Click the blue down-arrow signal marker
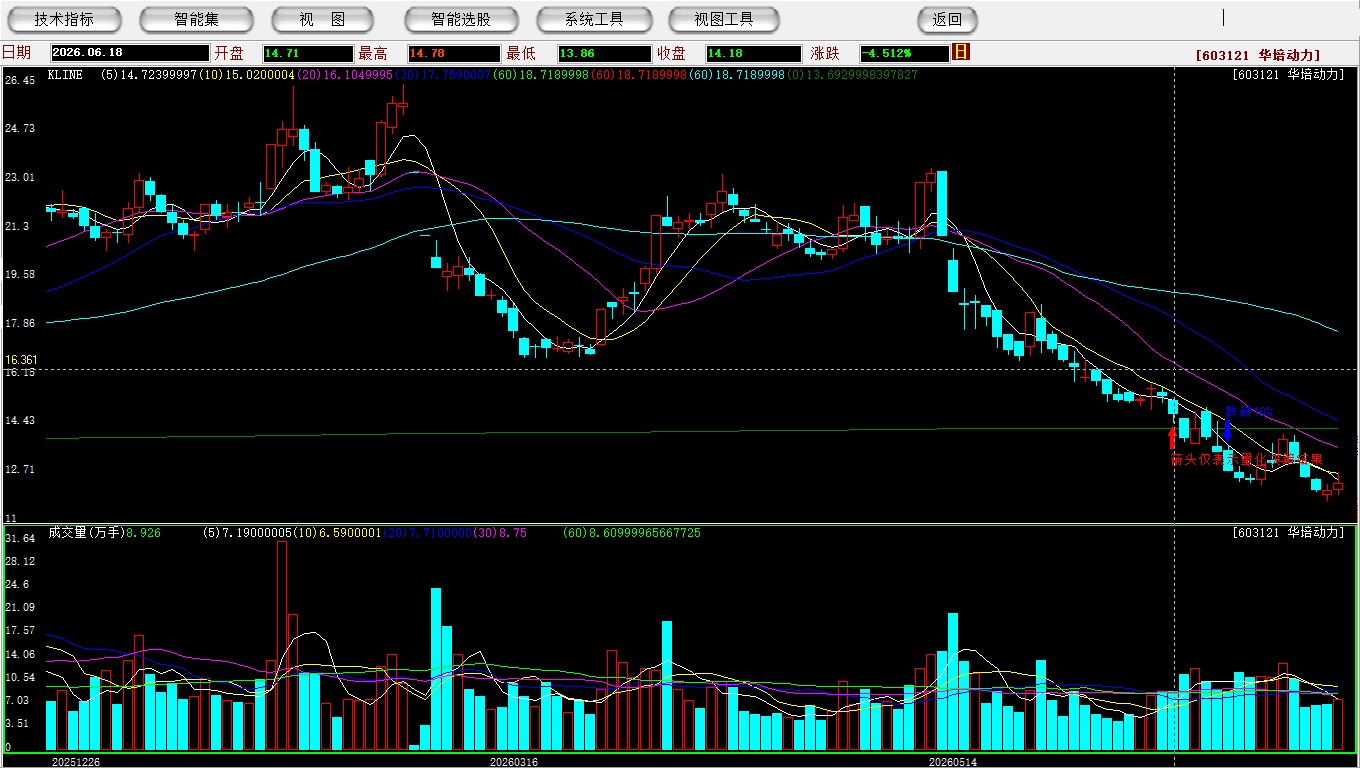The image size is (1360, 768). tap(1227, 432)
